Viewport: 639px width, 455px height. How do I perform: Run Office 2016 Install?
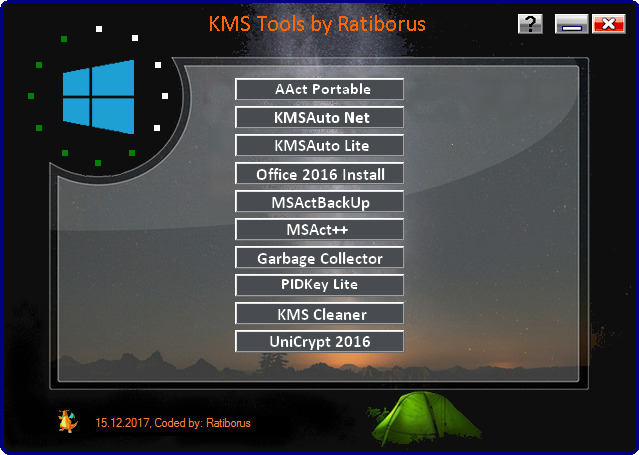(320, 174)
